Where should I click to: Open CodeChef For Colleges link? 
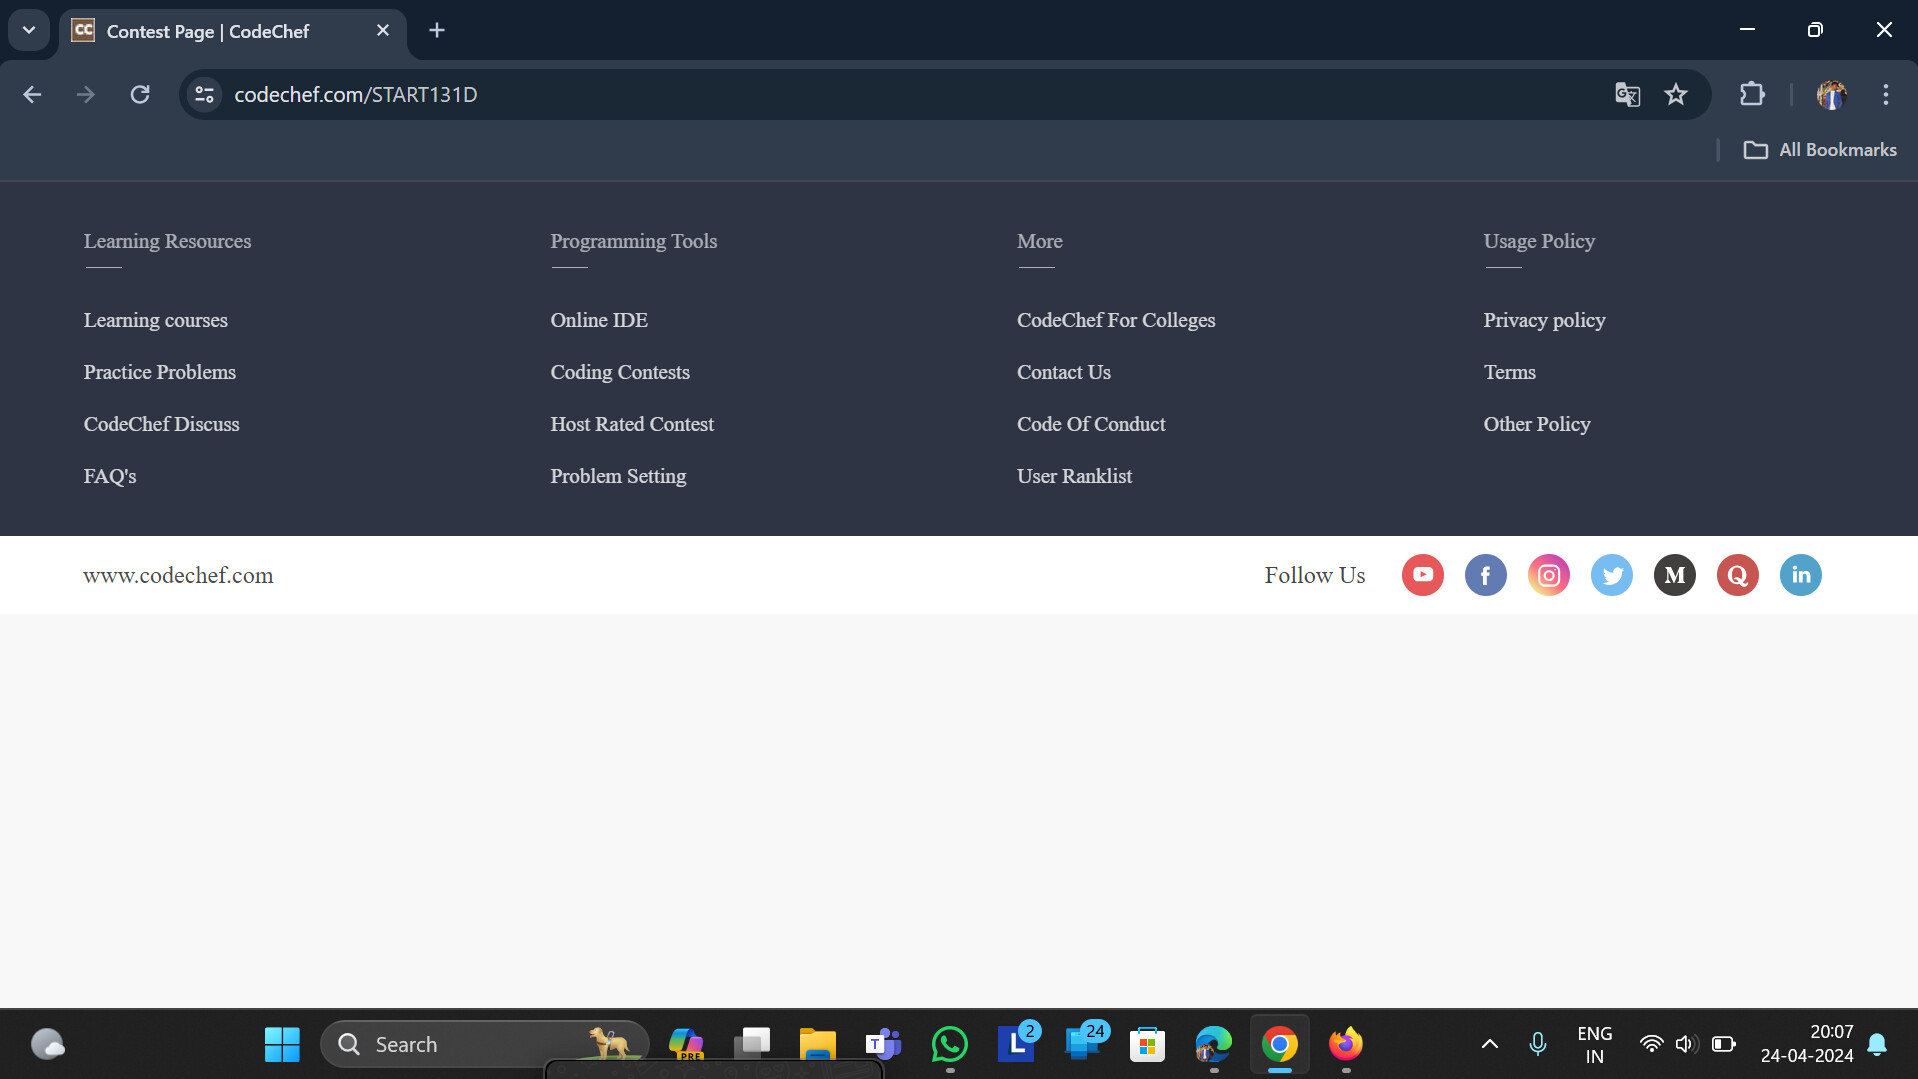point(1116,320)
